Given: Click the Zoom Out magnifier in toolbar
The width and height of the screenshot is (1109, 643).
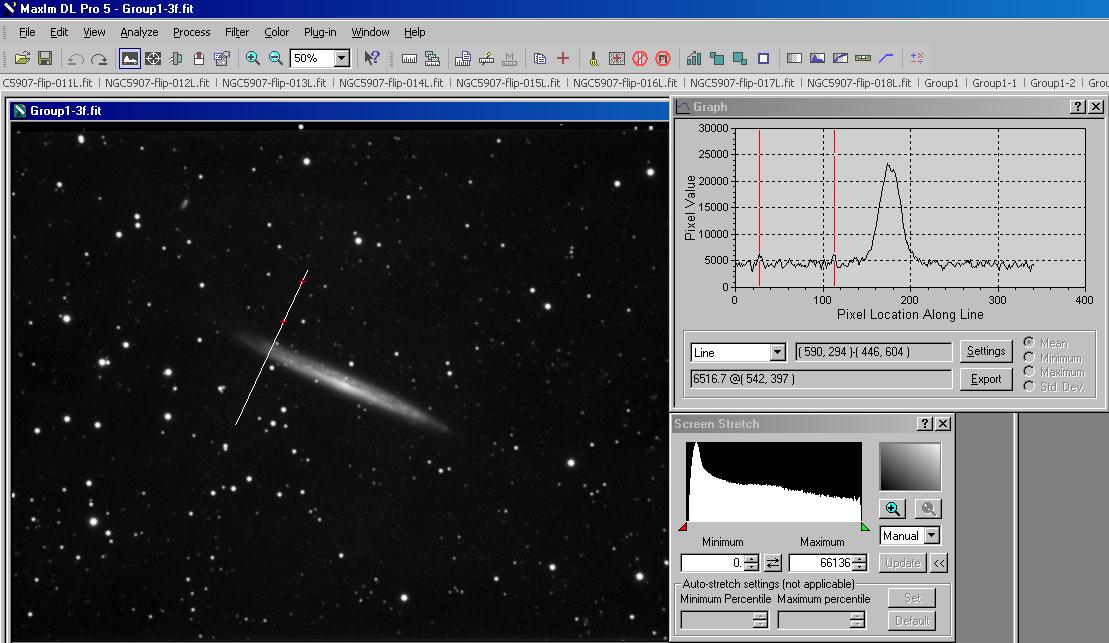Looking at the screenshot, I should pos(276,59).
